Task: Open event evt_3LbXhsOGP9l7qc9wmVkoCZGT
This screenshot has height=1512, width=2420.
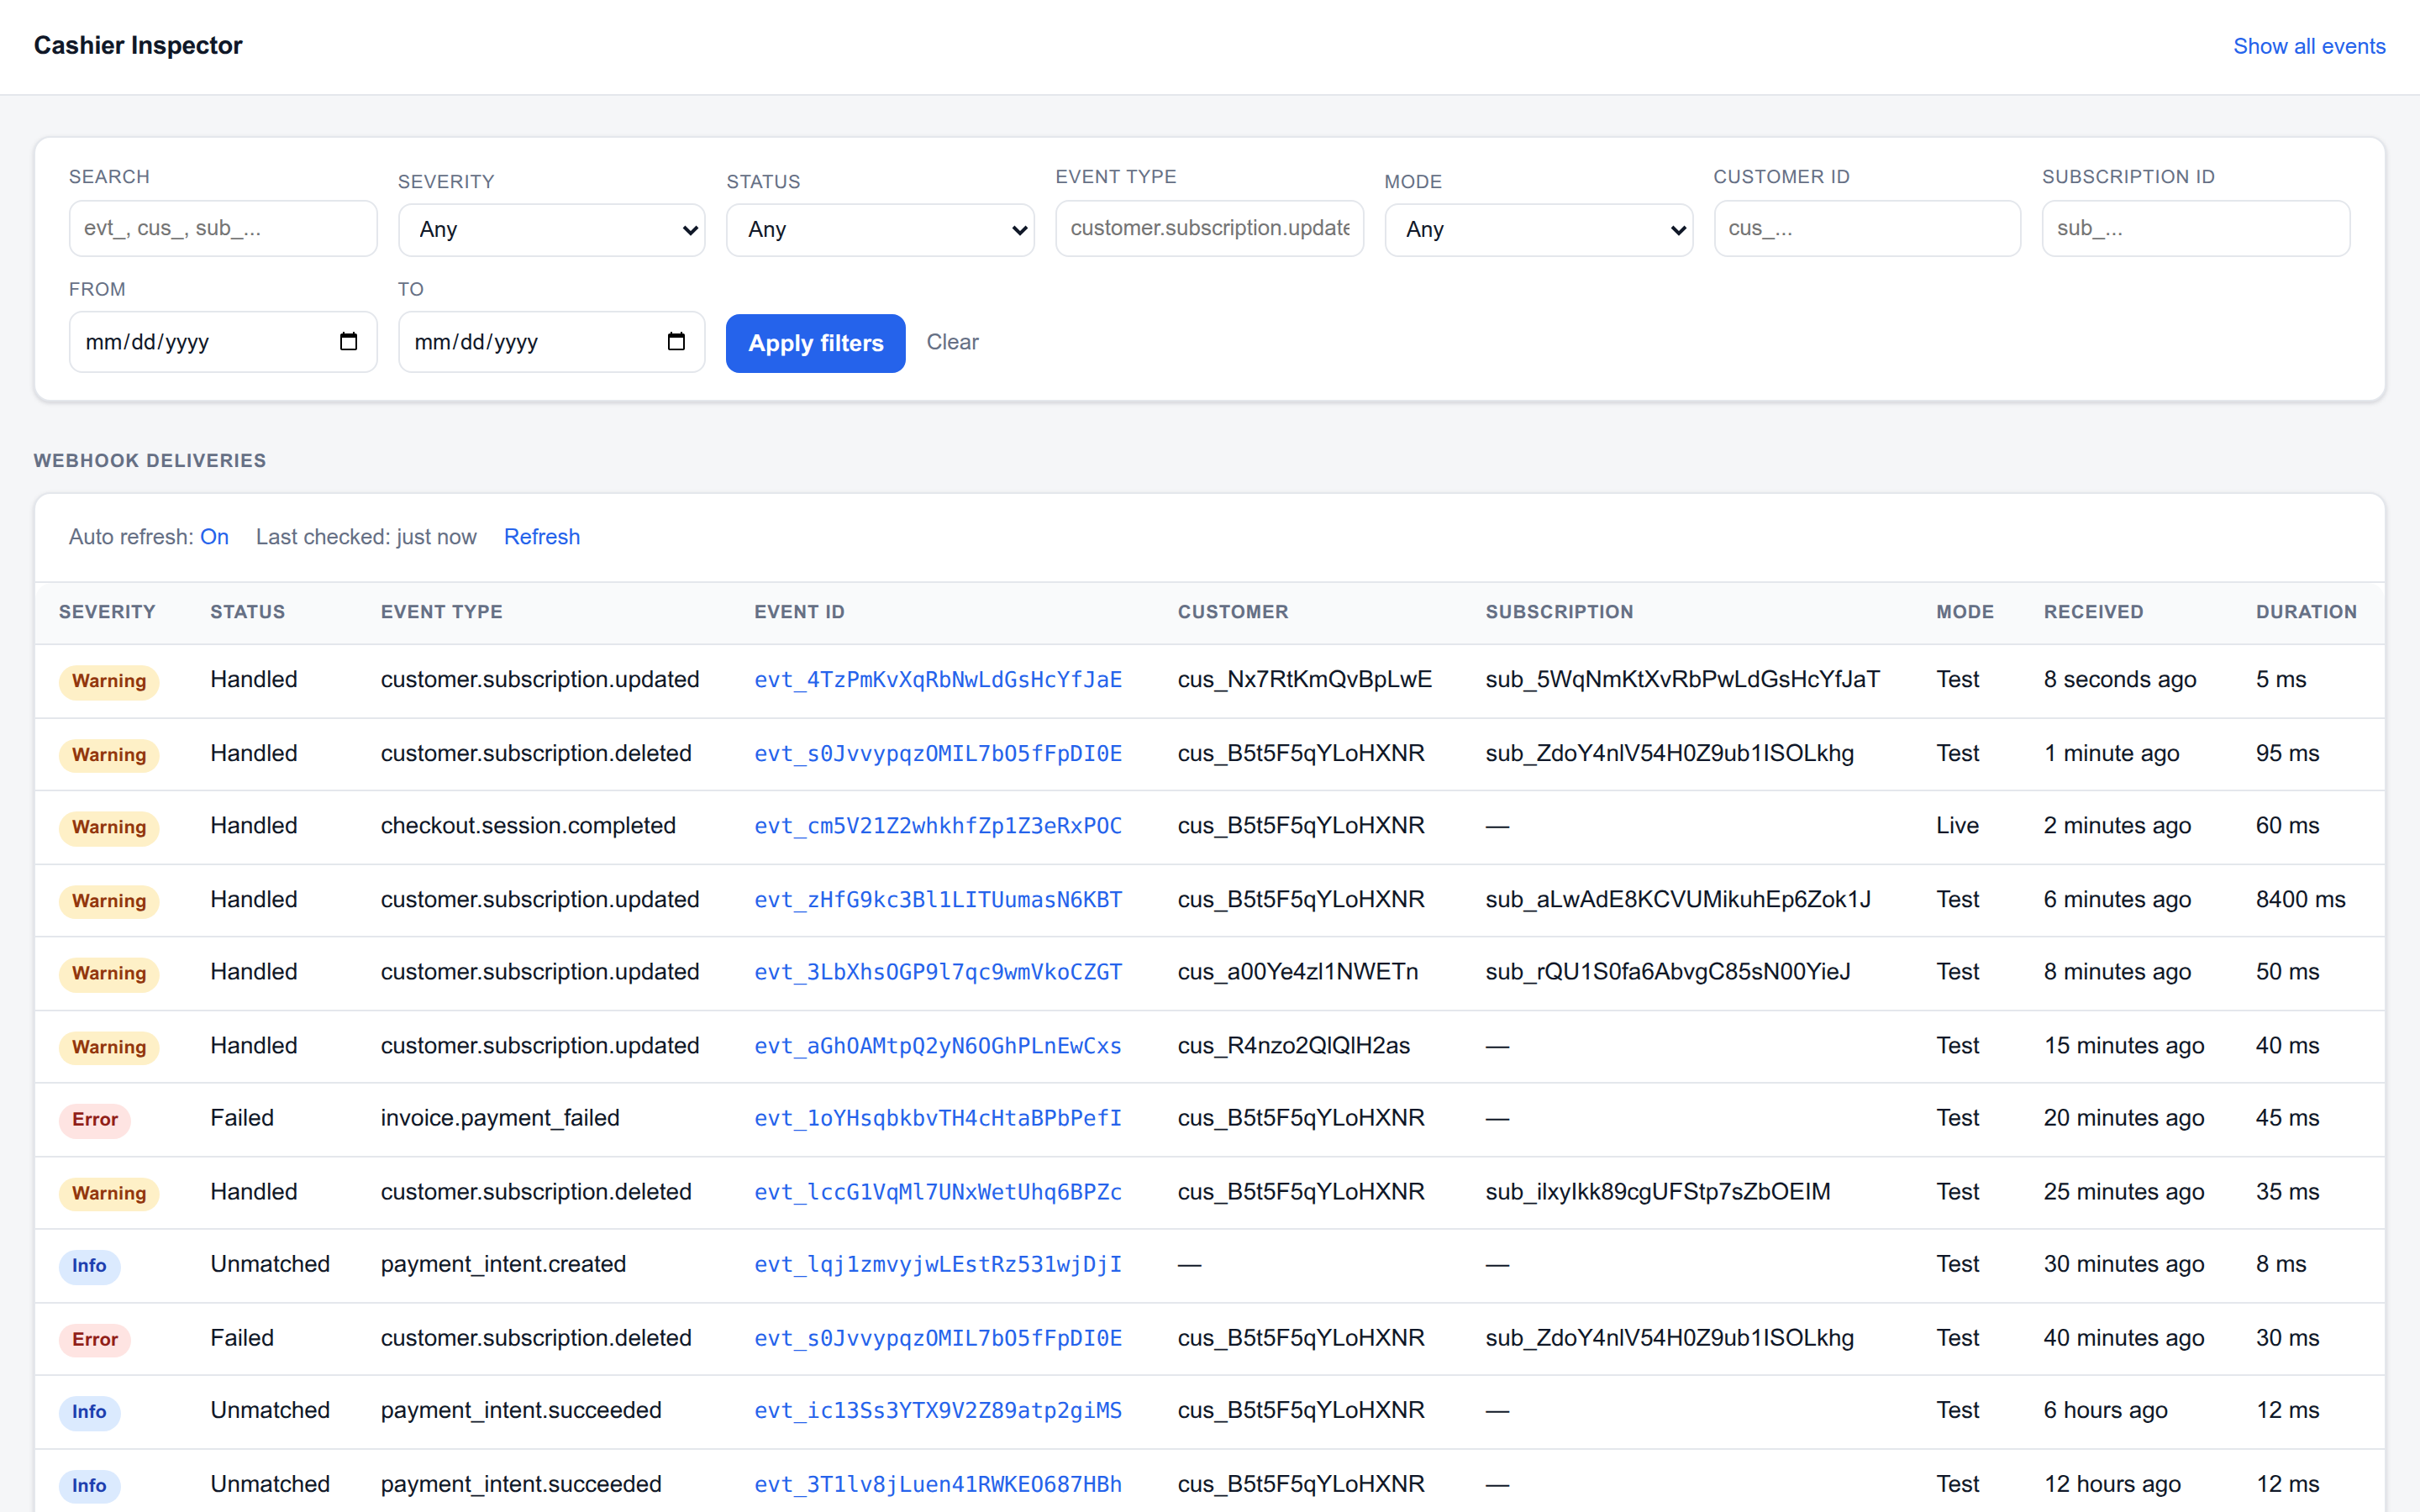Action: pyautogui.click(x=937, y=972)
